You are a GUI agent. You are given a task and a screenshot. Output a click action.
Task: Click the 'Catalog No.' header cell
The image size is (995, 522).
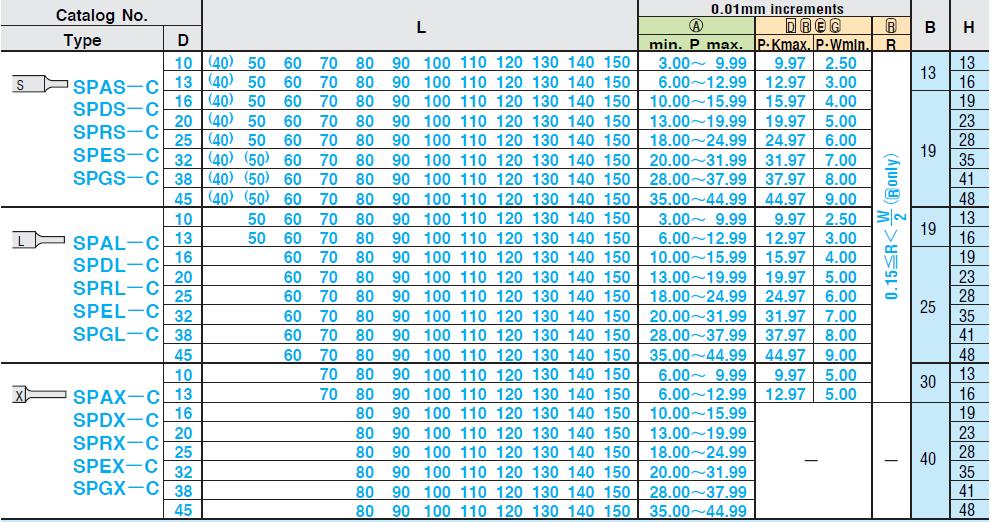pyautogui.click(x=101, y=16)
